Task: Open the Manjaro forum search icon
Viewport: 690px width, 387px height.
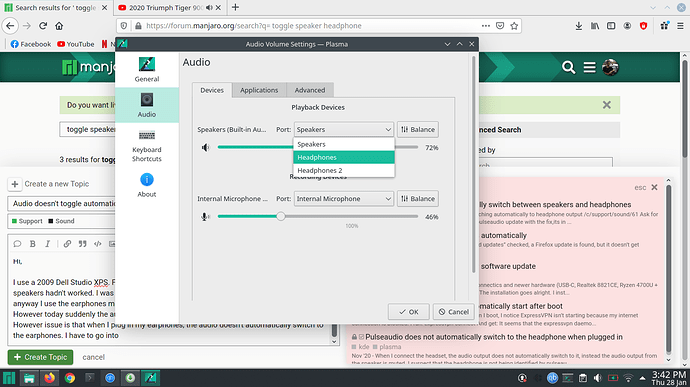Action: coord(569,67)
